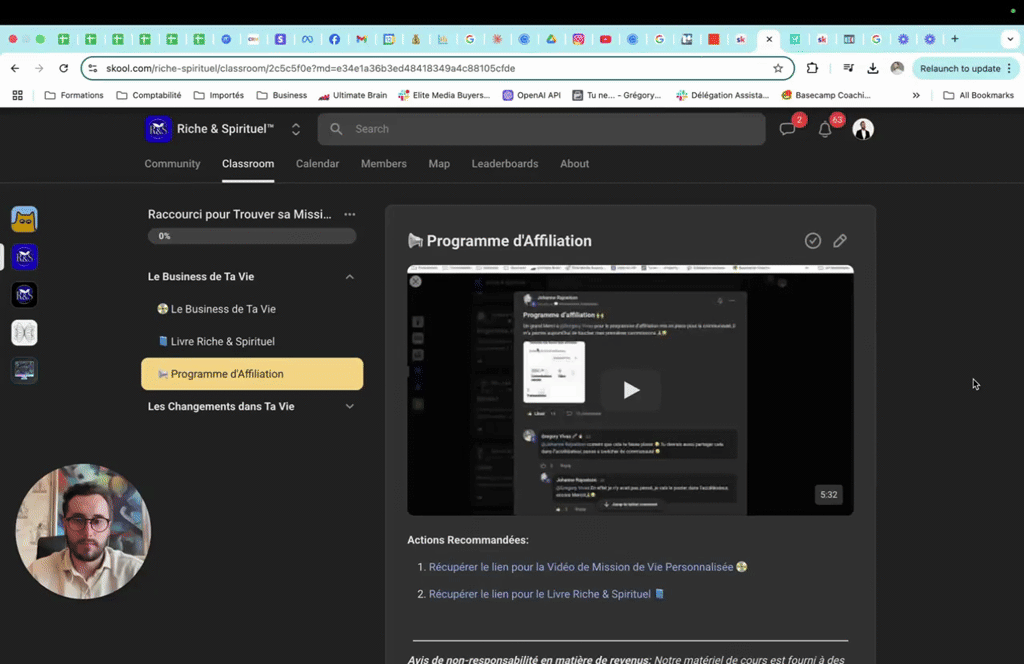Click the webcam bubble overlay
This screenshot has width=1024, height=664.
pyautogui.click(x=83, y=531)
